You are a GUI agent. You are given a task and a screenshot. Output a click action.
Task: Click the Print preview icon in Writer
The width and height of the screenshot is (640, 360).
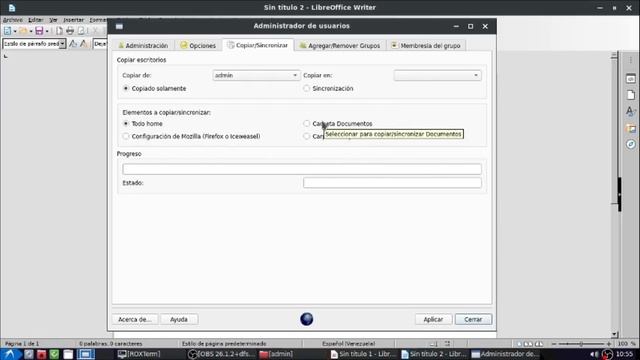tap(81, 31)
